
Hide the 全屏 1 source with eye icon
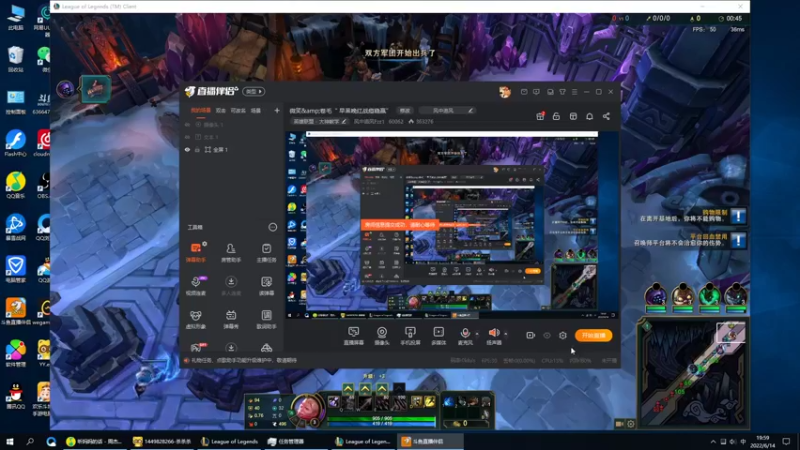point(187,149)
